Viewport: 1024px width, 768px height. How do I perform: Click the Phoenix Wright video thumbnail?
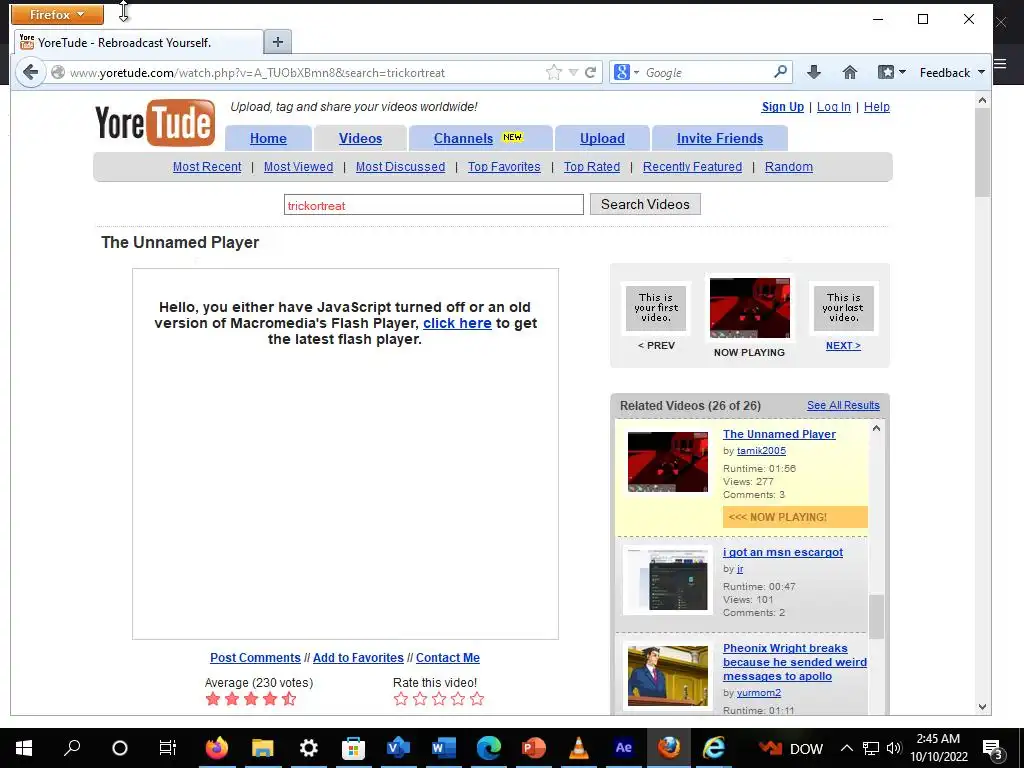(667, 676)
